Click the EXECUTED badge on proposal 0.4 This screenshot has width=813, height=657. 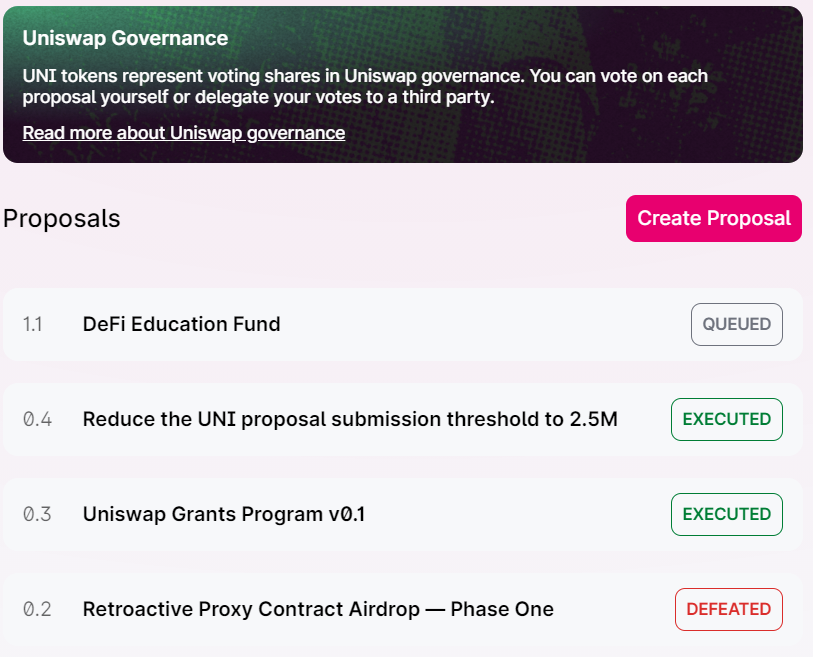coord(726,419)
